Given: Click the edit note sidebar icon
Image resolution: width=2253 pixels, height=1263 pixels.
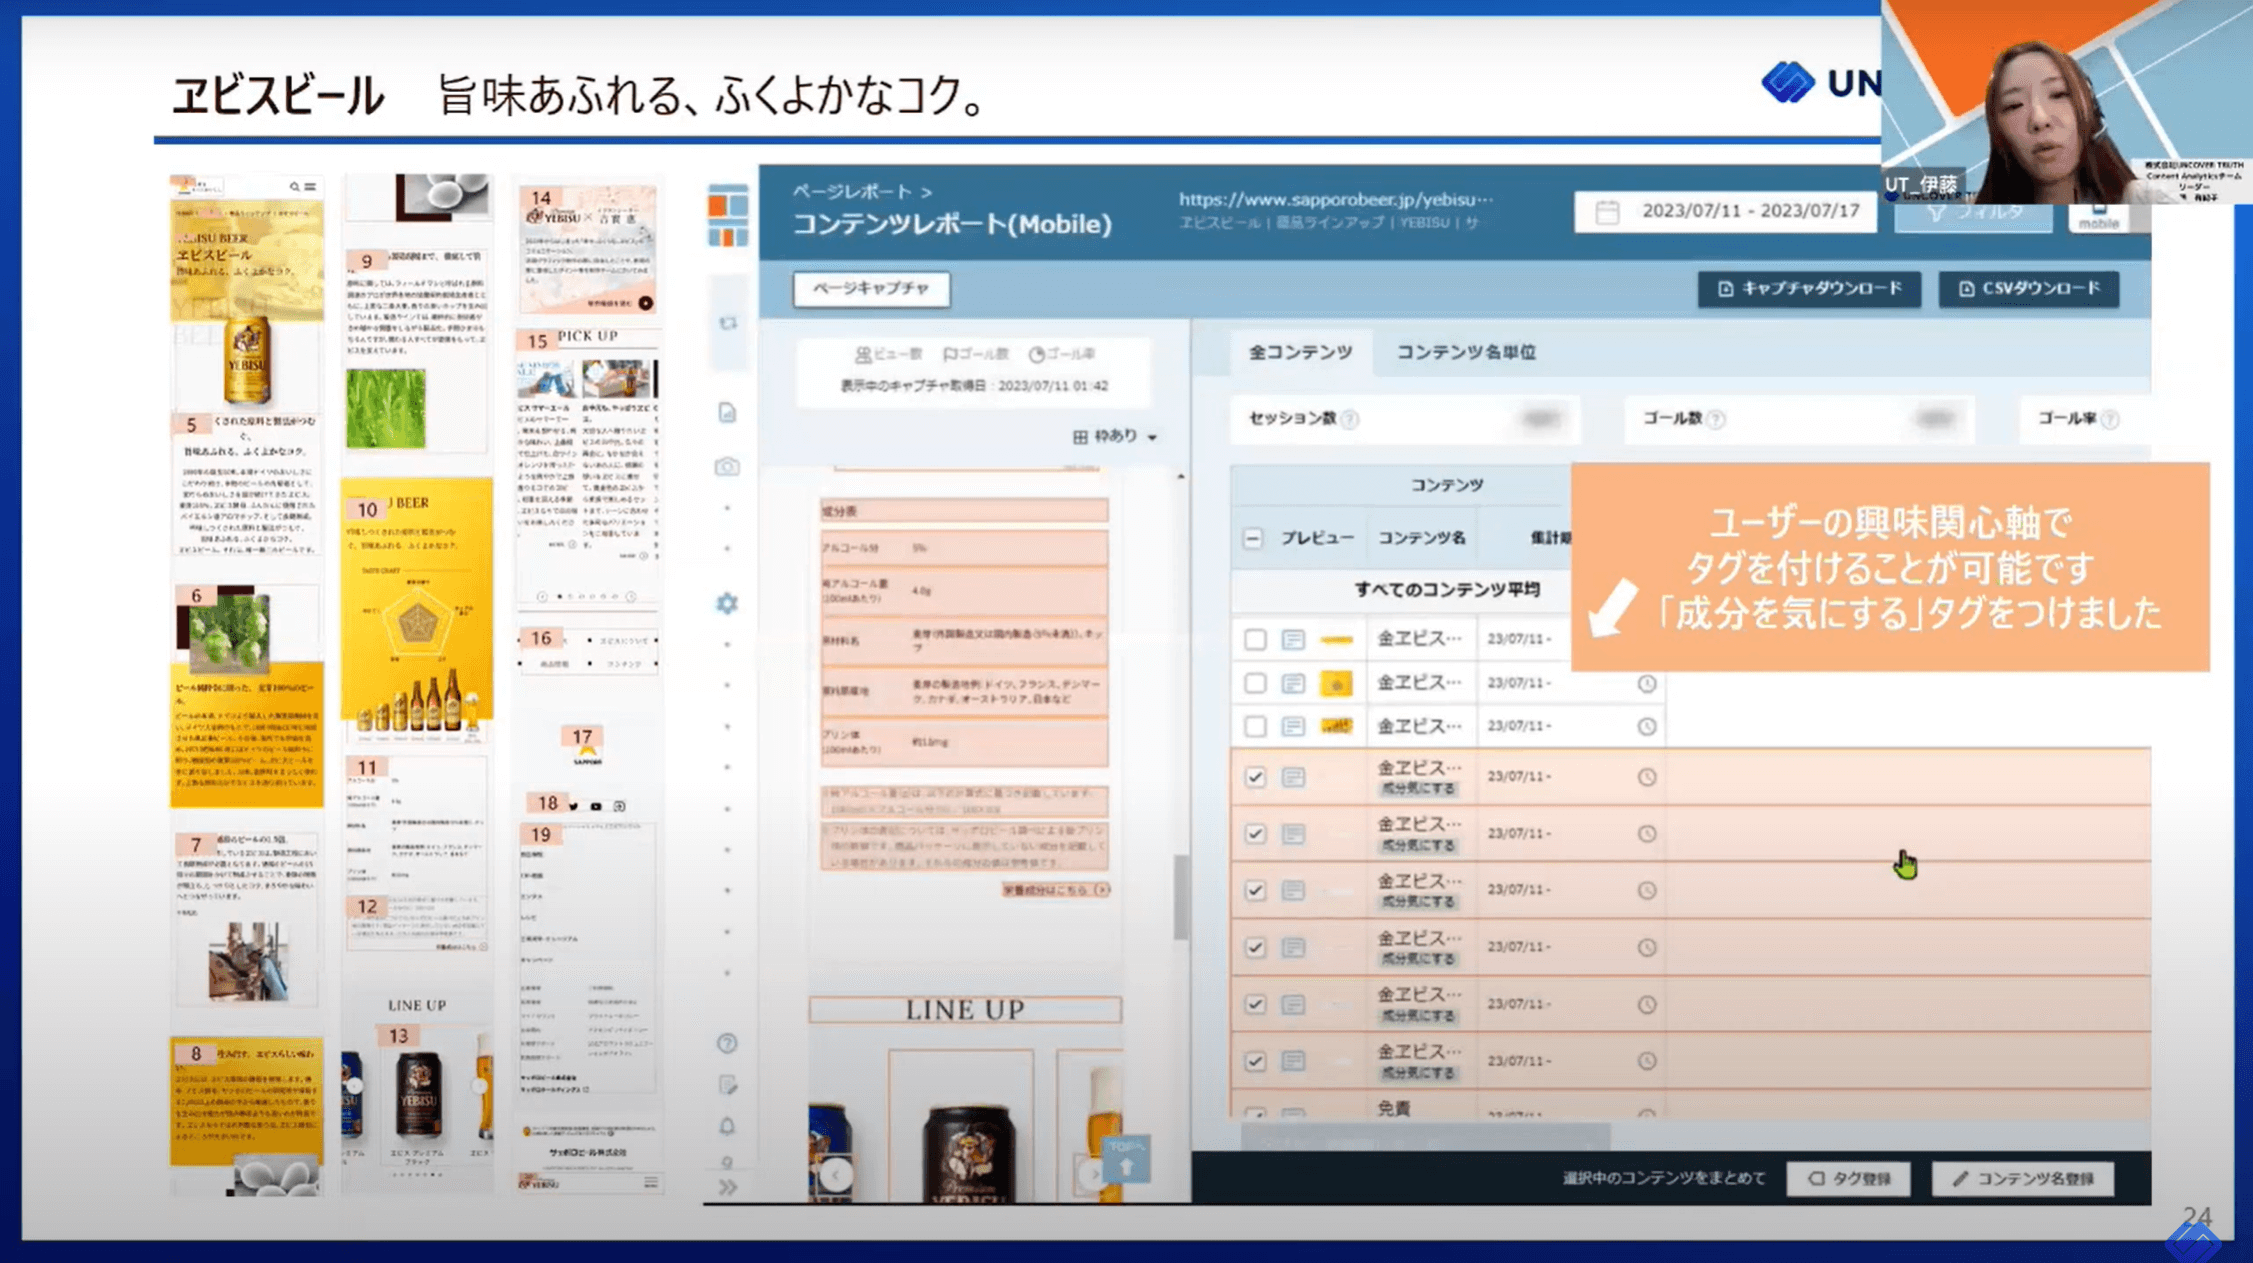Looking at the screenshot, I should point(728,1085).
